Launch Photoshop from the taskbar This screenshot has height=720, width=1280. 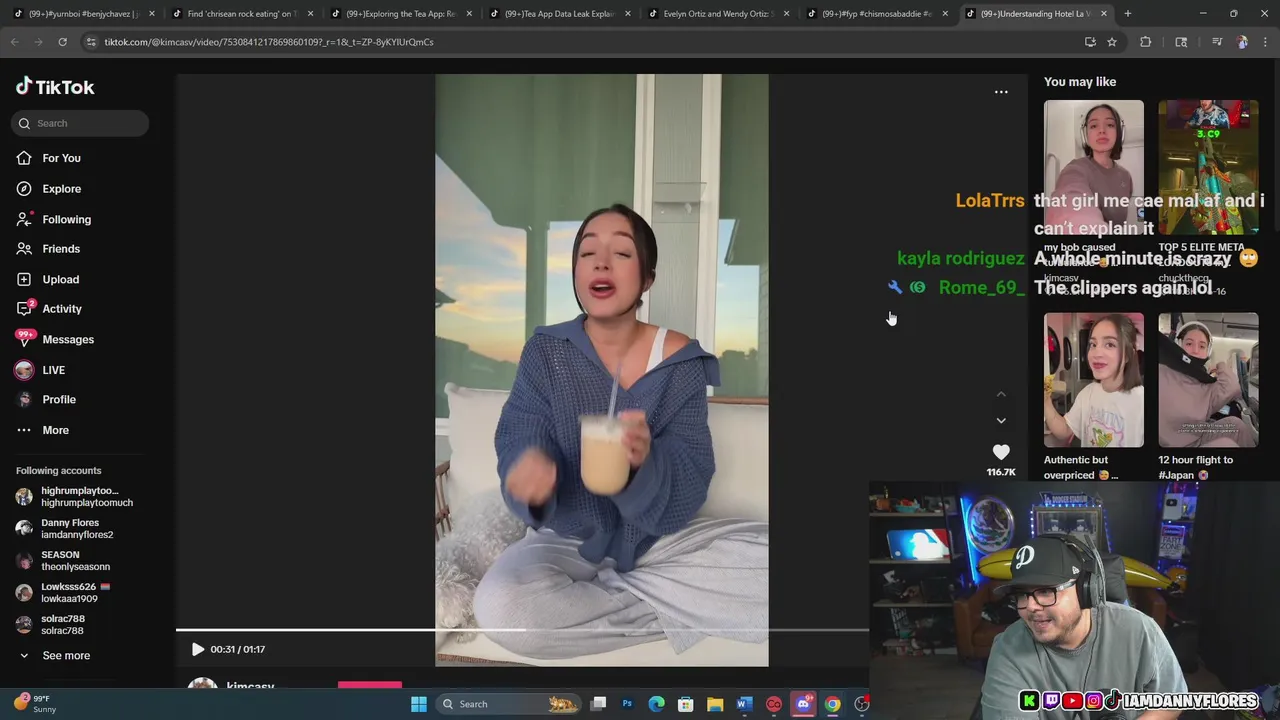pyautogui.click(x=627, y=704)
